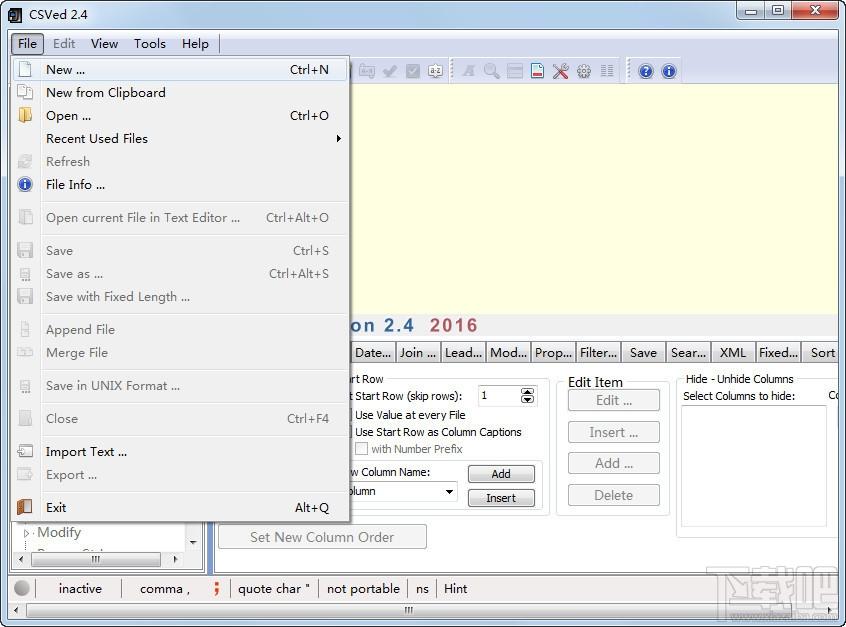Toggle the 'with Number Prefix' checkbox
Screen dimensions: 846x627
(362, 449)
